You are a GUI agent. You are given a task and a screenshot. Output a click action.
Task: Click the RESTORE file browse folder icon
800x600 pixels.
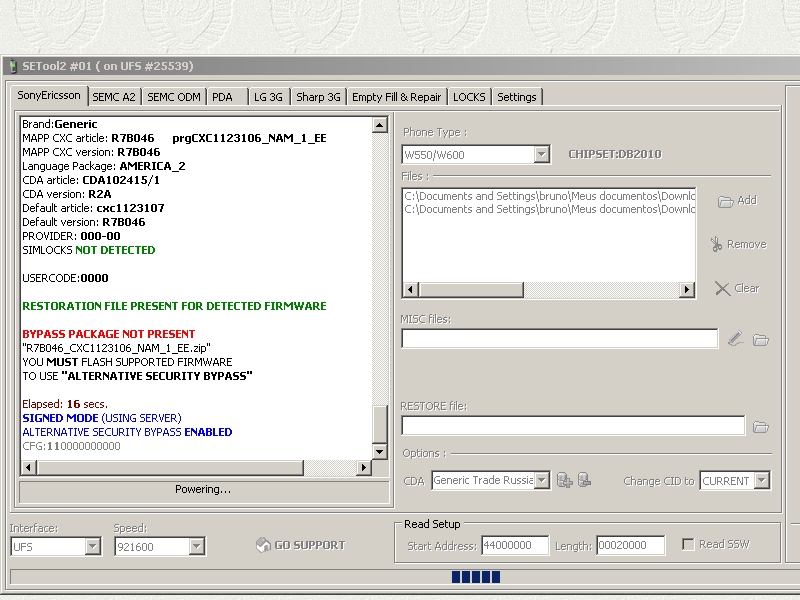point(761,427)
